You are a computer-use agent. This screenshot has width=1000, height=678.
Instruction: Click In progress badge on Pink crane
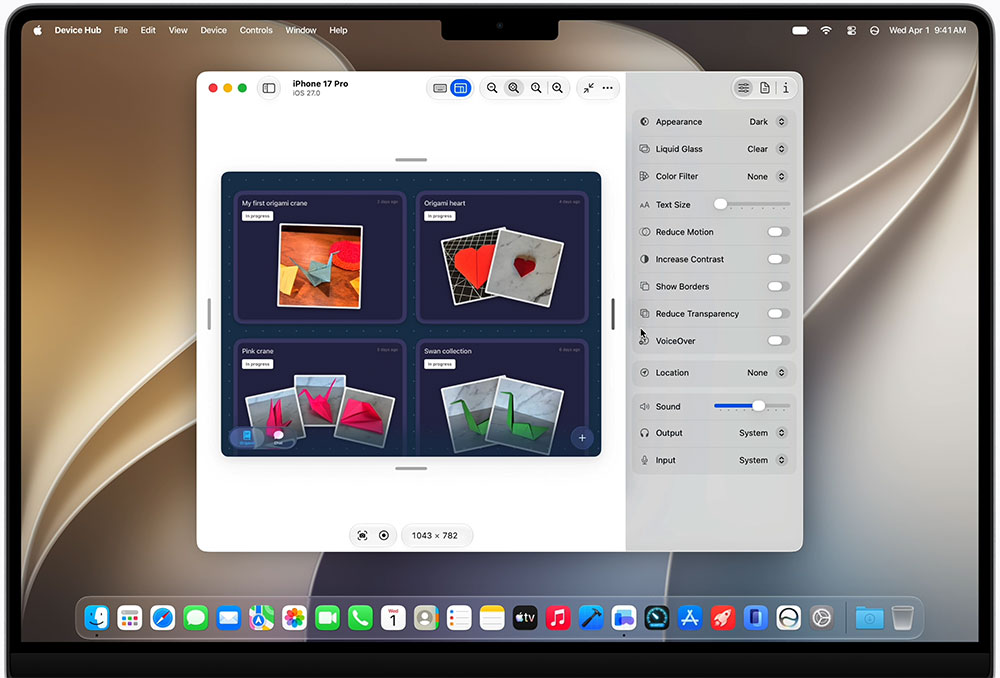258,364
